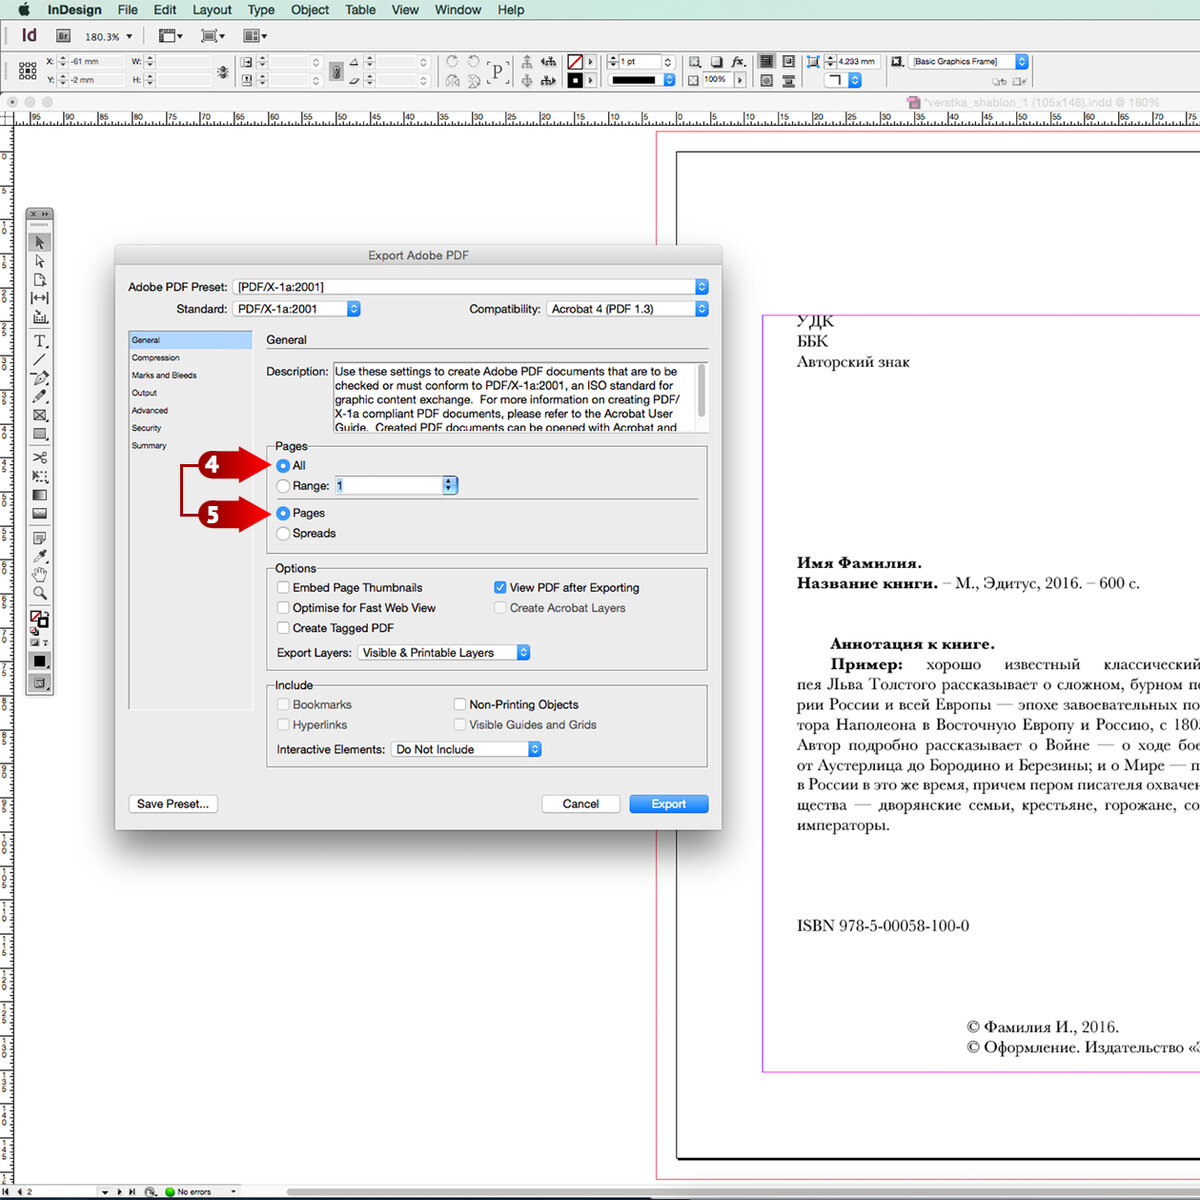
Task: Open the Object menu
Action: pyautogui.click(x=310, y=10)
